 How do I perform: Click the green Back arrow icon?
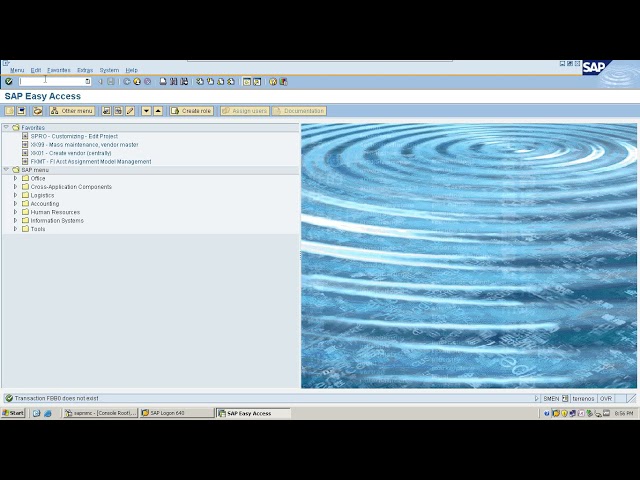127,82
